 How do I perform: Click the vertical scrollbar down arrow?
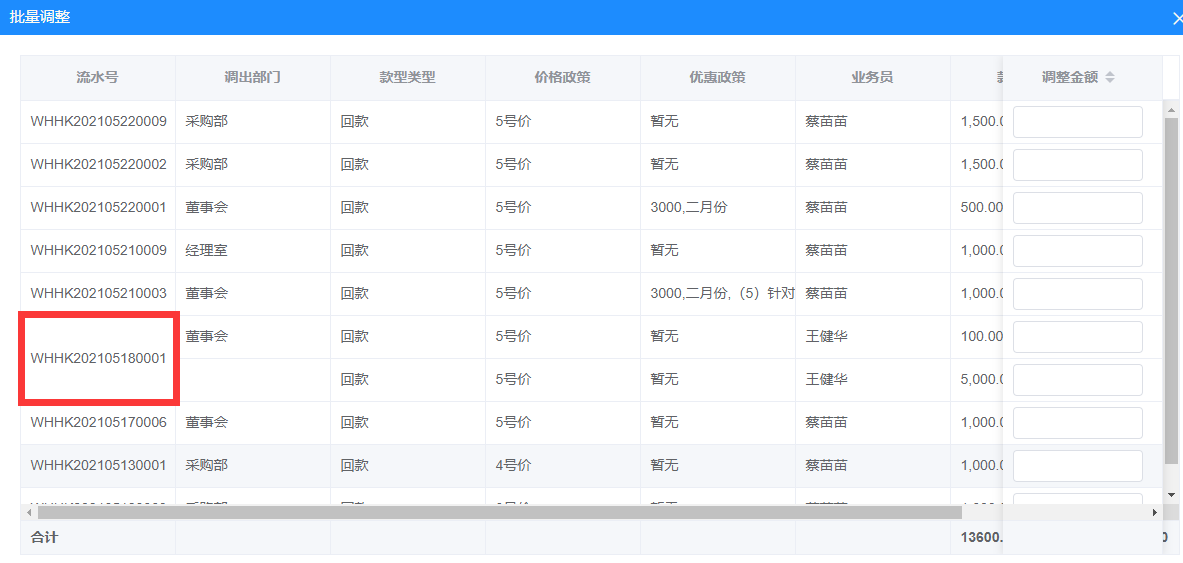[1171, 494]
